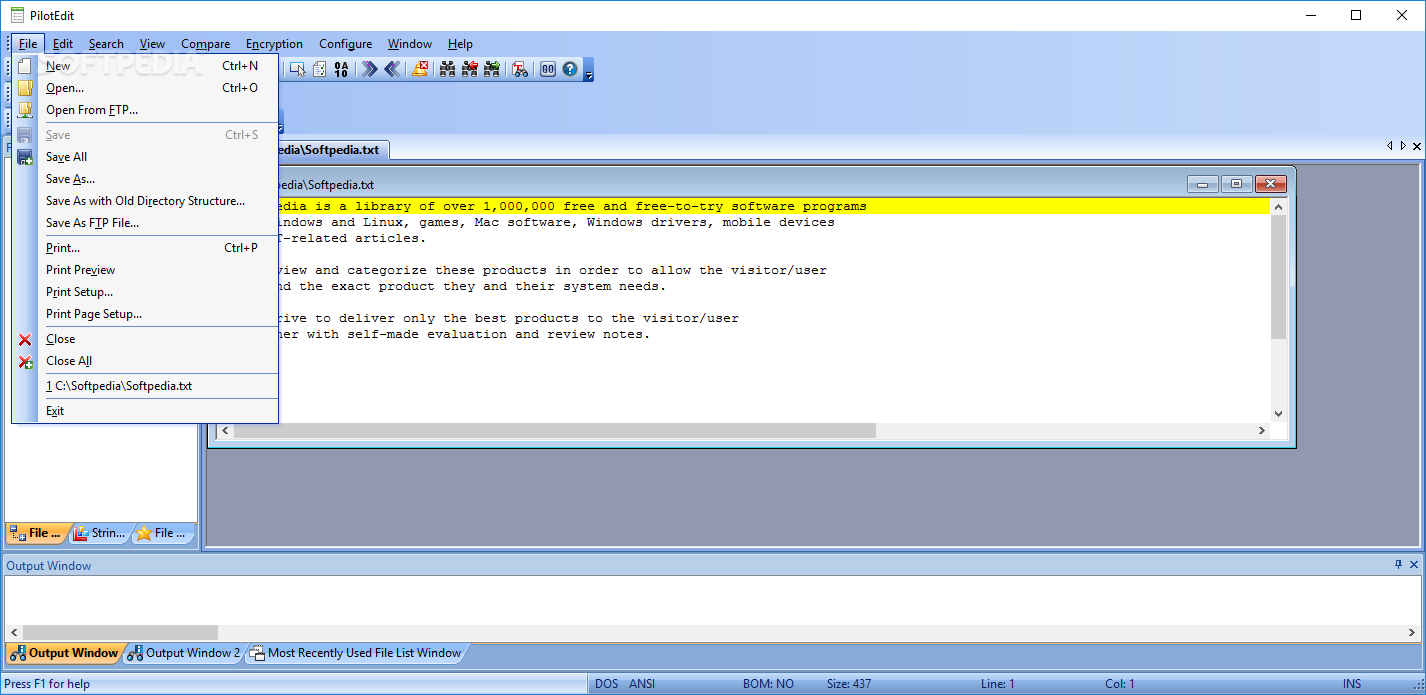
Task: Click the left double-chevron toolbar icon
Action: pyautogui.click(x=392, y=69)
